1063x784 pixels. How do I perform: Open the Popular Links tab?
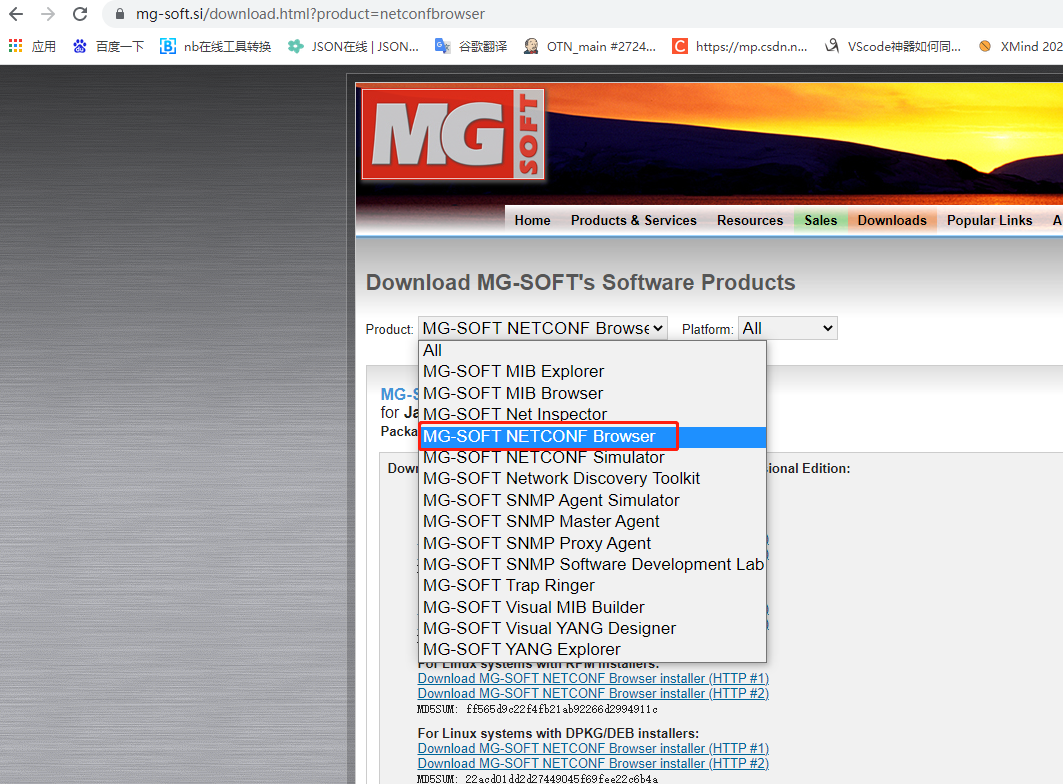[x=989, y=220]
